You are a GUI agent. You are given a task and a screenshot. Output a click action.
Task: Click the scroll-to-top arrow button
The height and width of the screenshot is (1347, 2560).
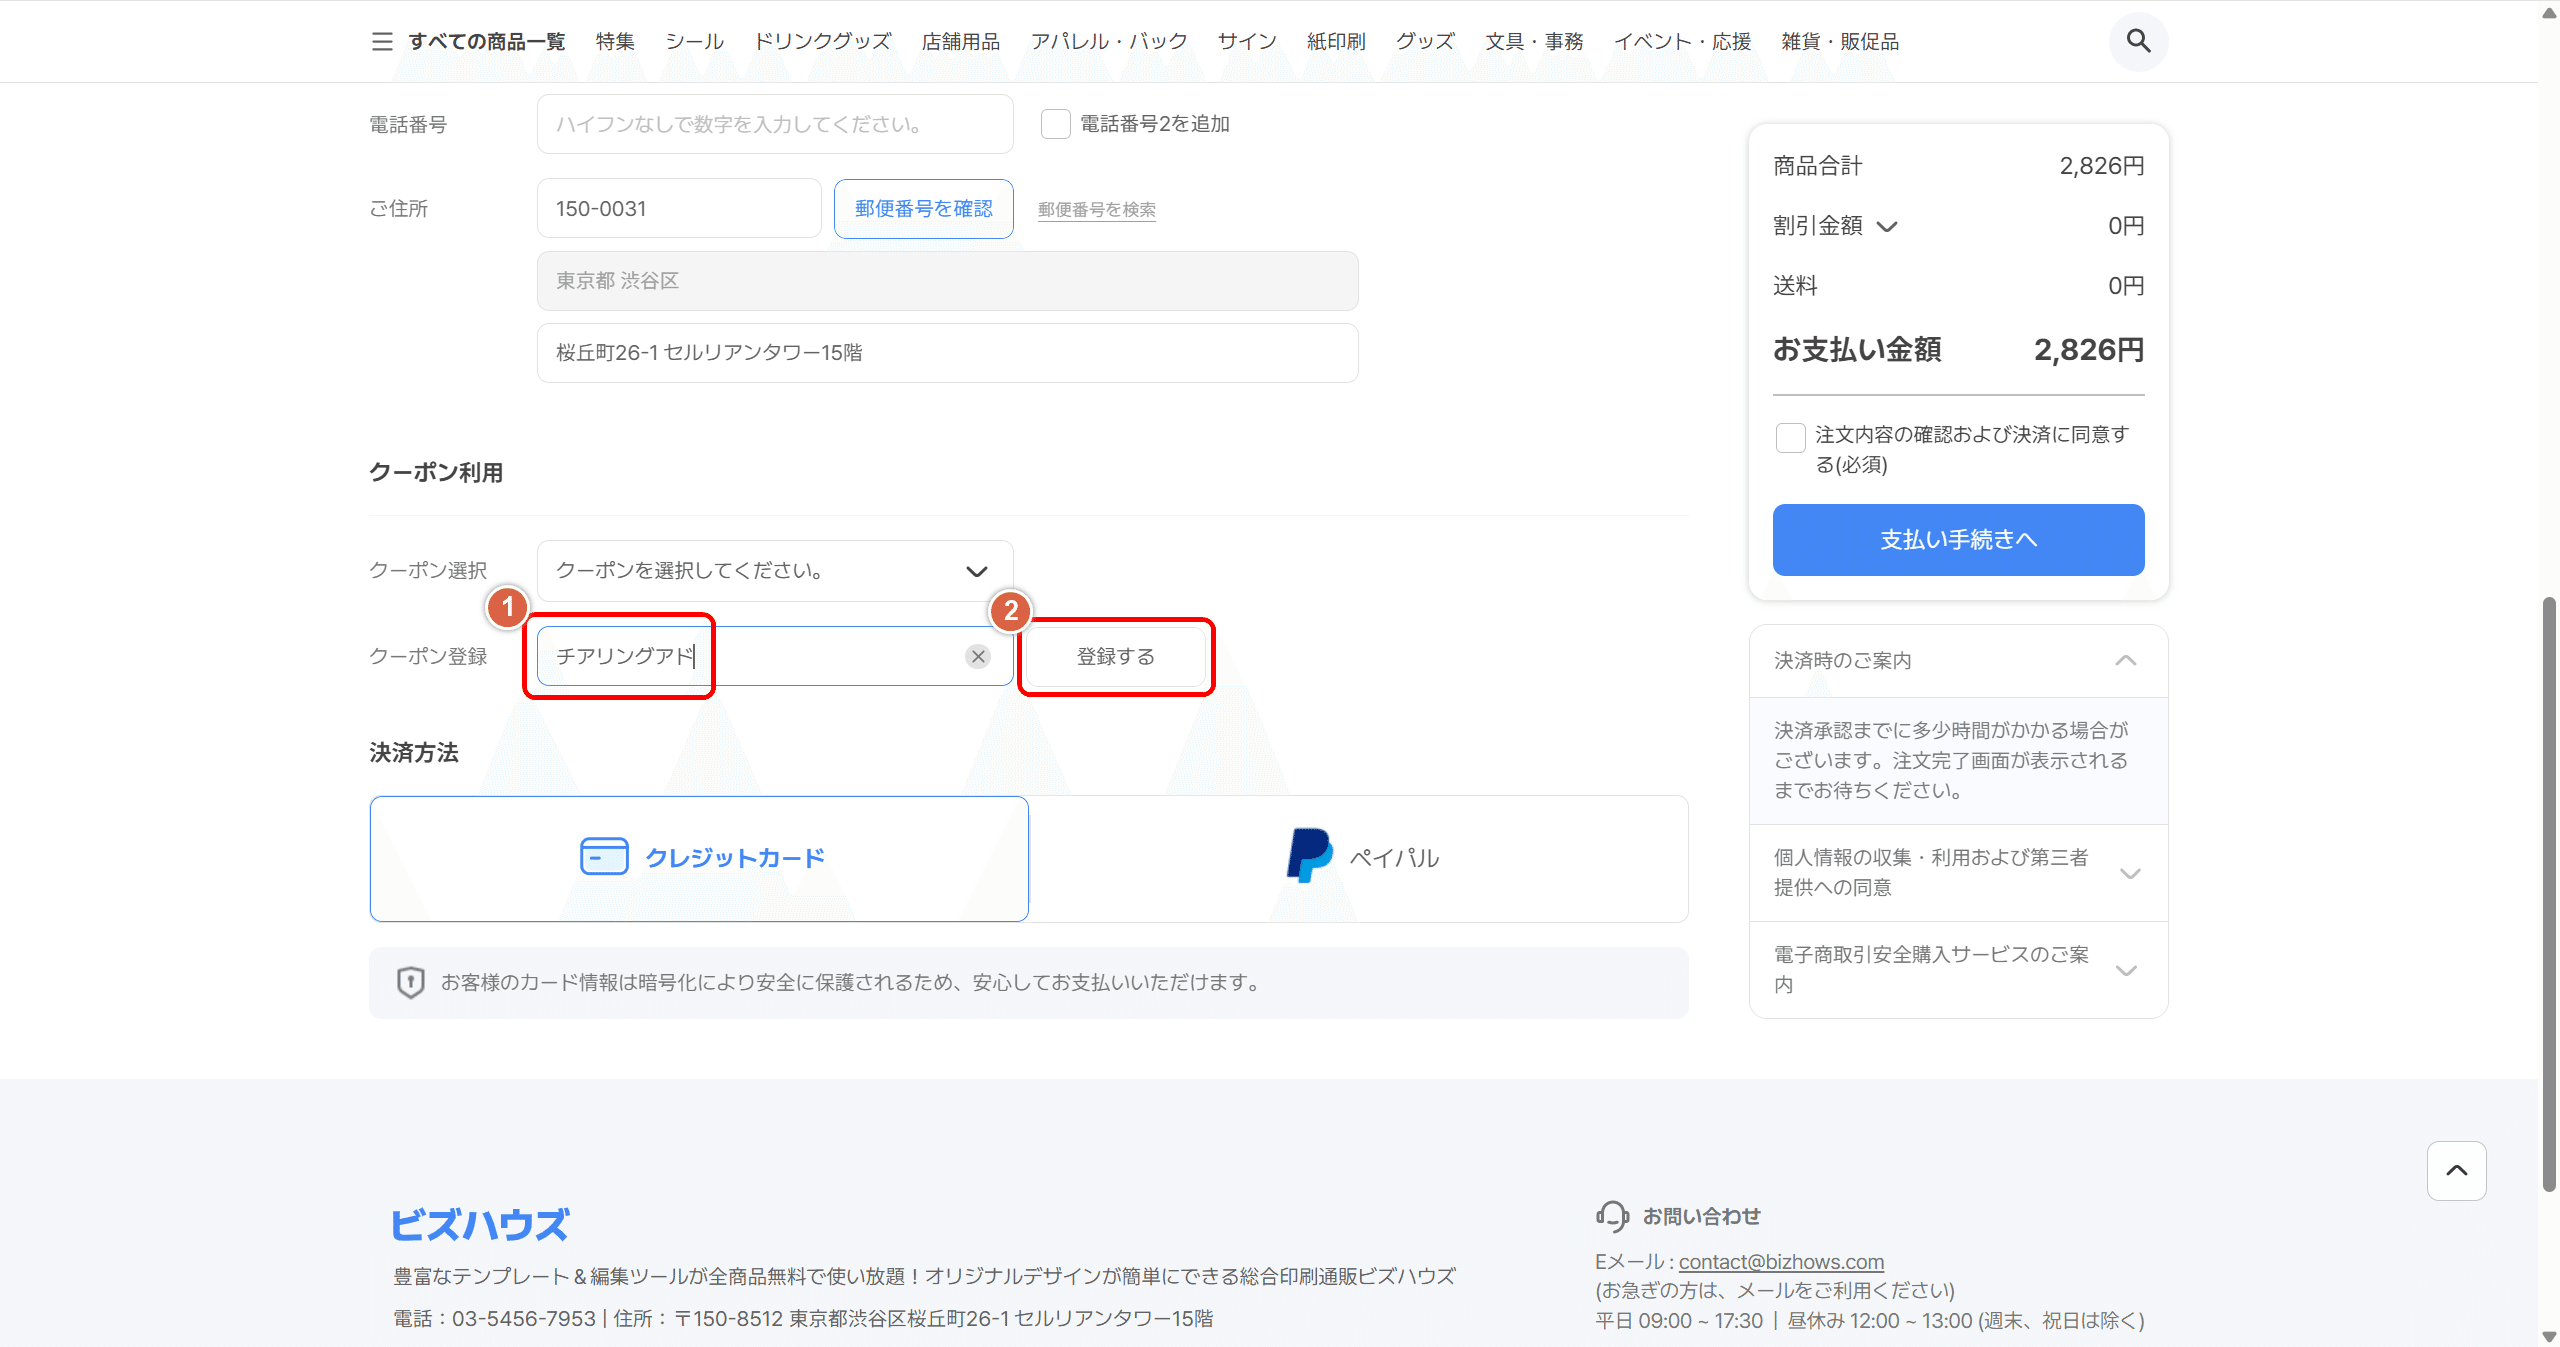pyautogui.click(x=2456, y=1170)
